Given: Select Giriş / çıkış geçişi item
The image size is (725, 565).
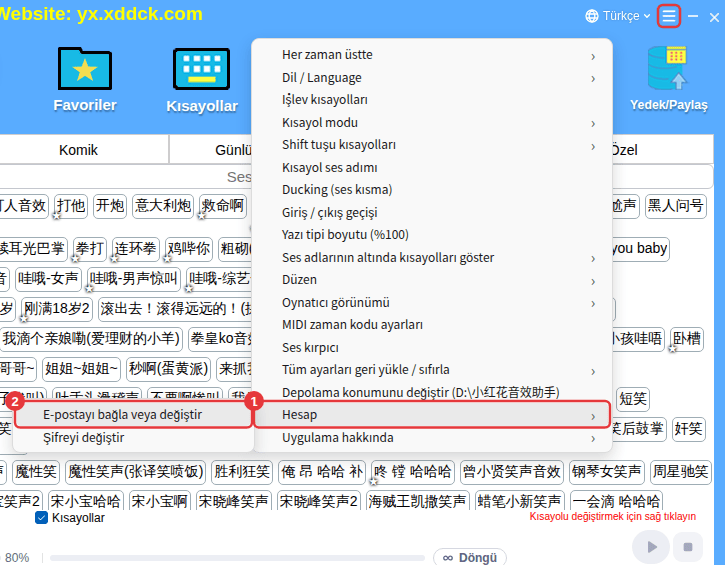Looking at the screenshot, I should [432, 213].
